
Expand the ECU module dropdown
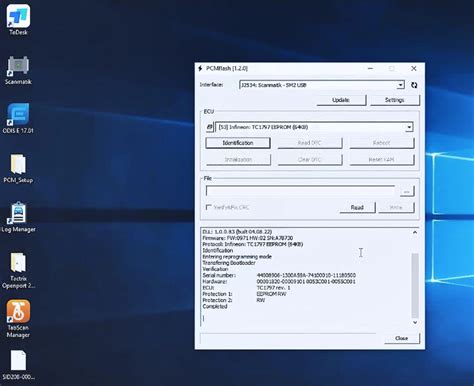(409, 127)
